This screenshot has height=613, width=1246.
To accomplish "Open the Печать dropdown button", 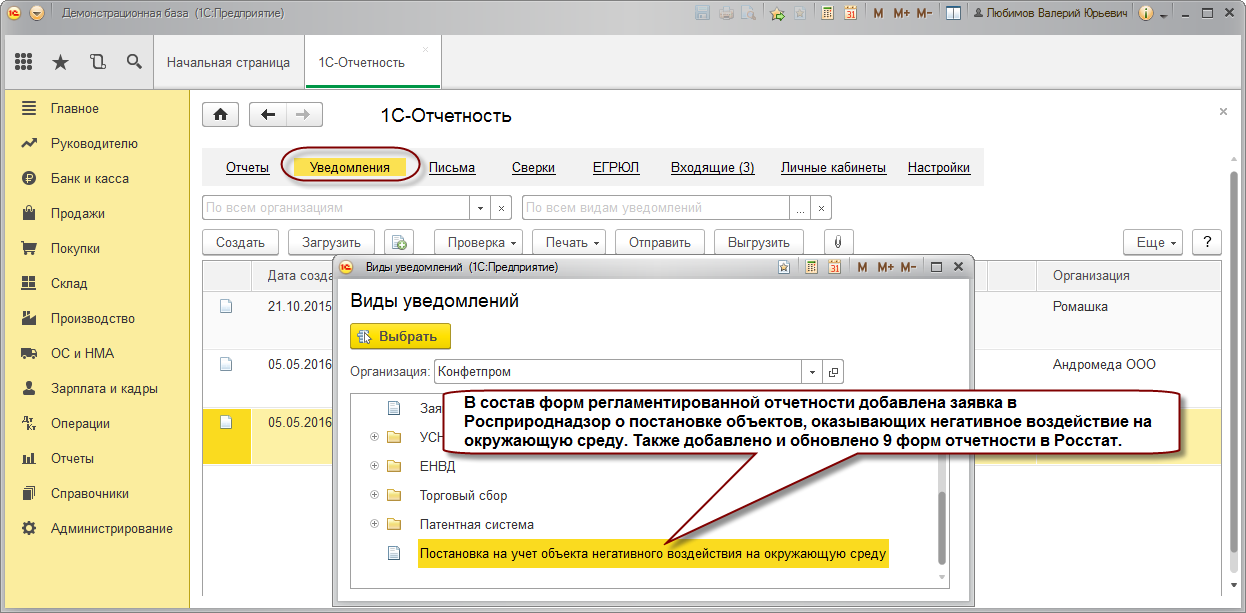I will [568, 242].
